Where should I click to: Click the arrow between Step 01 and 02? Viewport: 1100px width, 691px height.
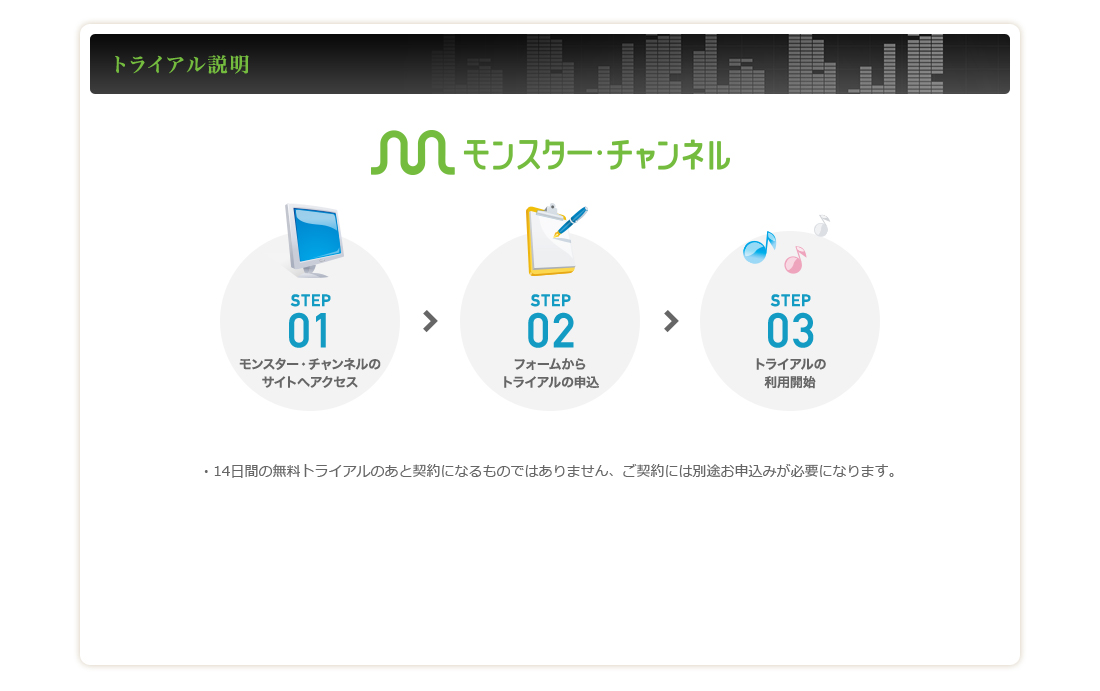(x=430, y=321)
